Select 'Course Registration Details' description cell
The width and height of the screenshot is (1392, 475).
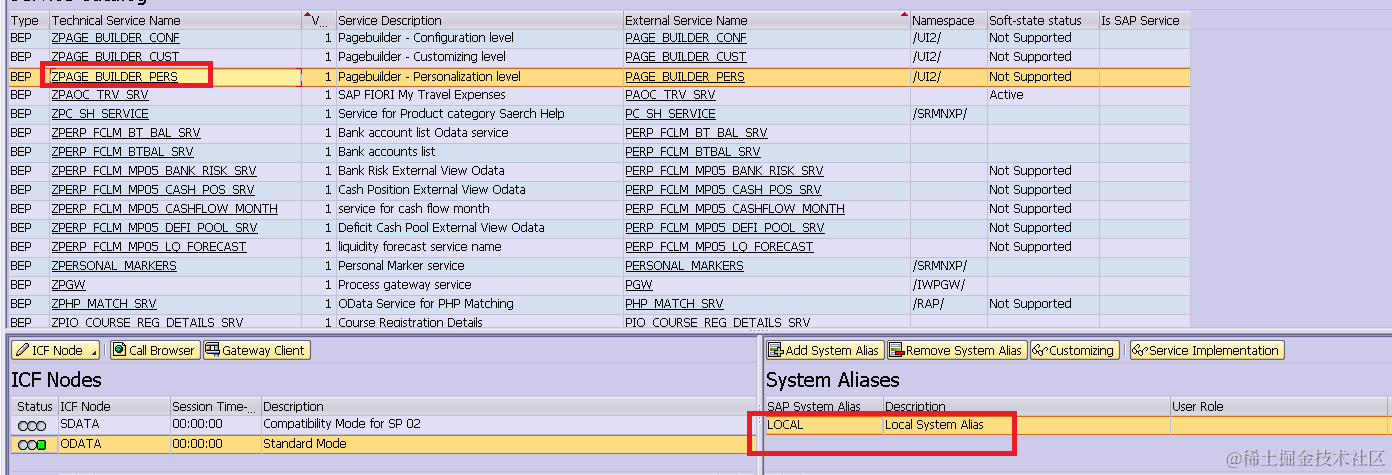(x=479, y=323)
